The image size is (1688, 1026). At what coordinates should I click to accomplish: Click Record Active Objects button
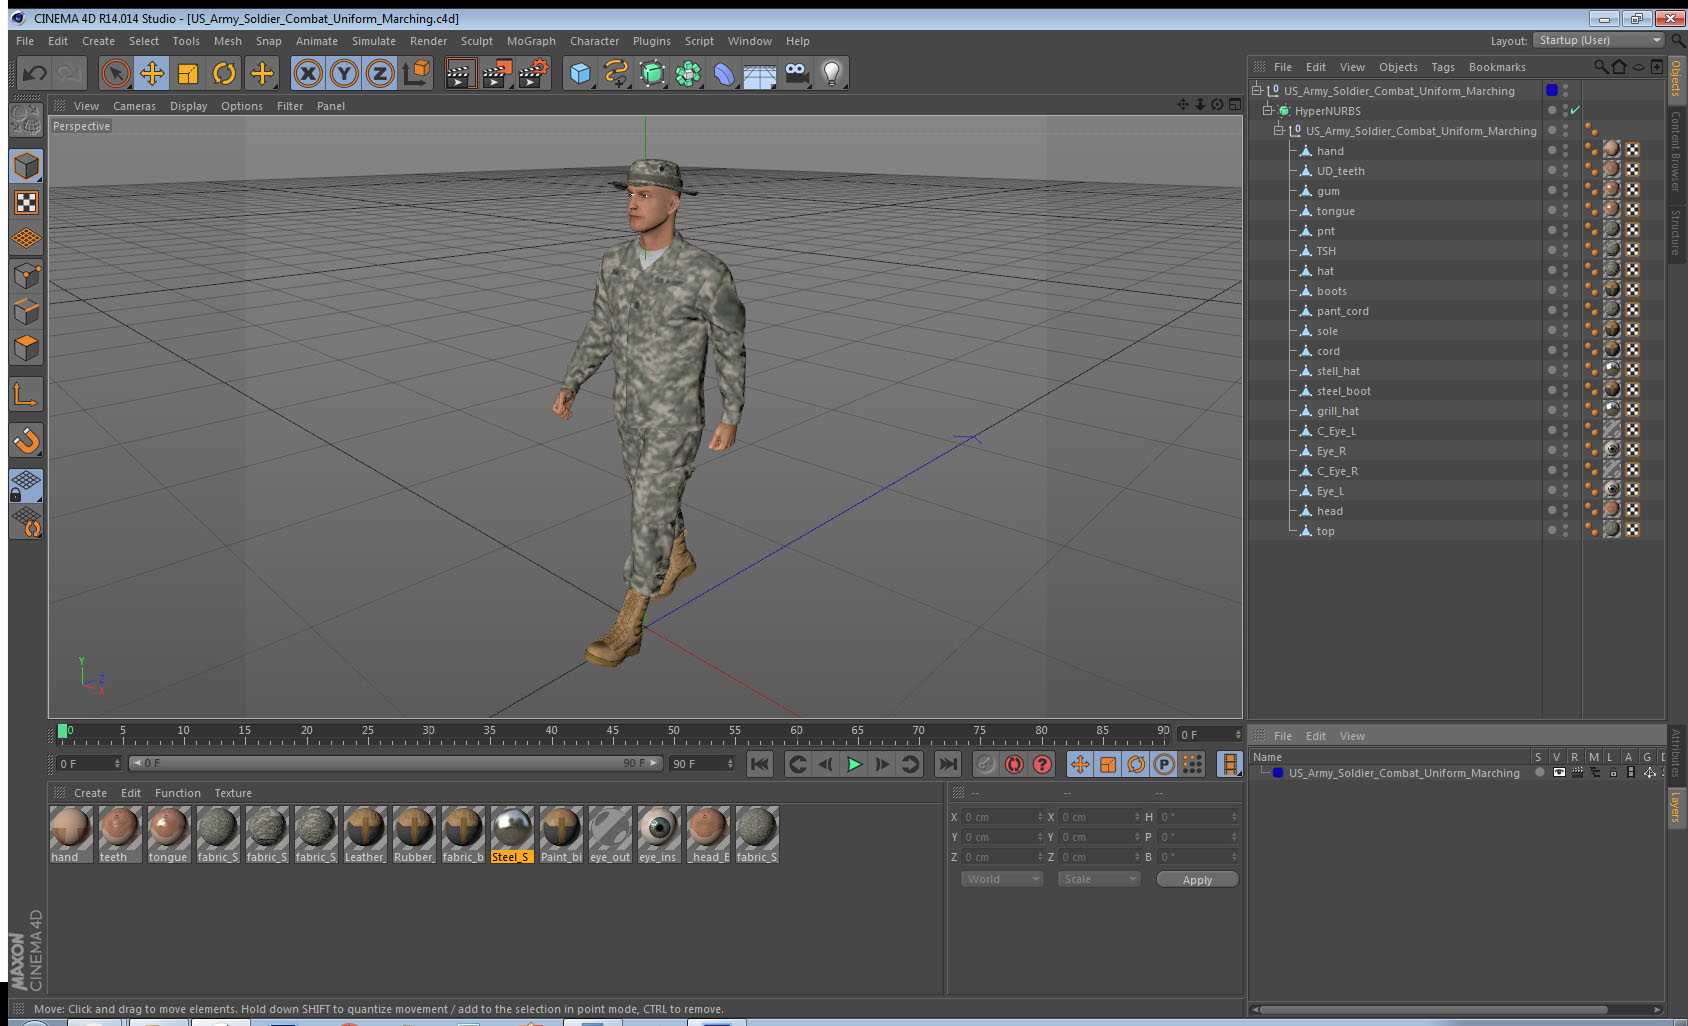point(986,764)
